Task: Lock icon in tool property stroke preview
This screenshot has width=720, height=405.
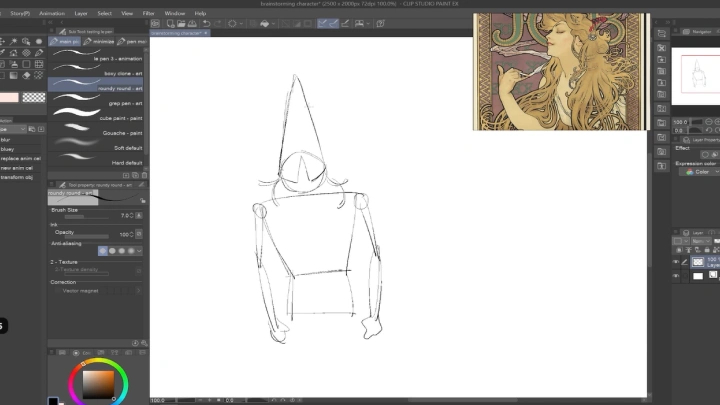Action: tap(143, 200)
